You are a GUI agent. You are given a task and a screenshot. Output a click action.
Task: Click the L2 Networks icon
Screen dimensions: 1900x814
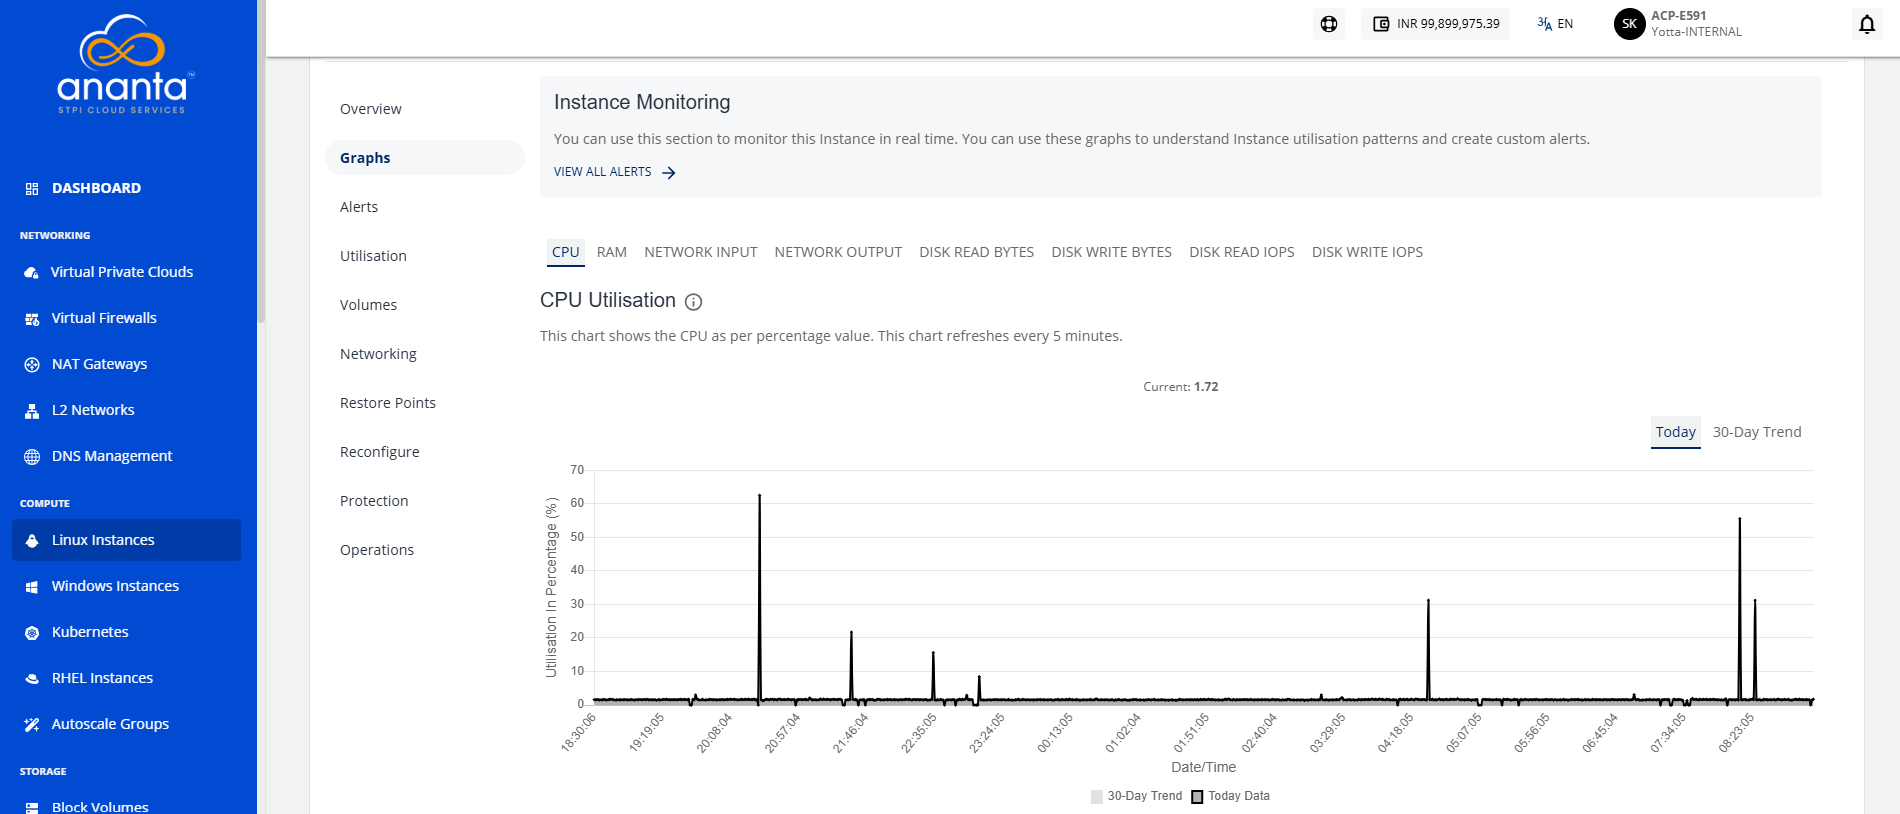click(32, 410)
